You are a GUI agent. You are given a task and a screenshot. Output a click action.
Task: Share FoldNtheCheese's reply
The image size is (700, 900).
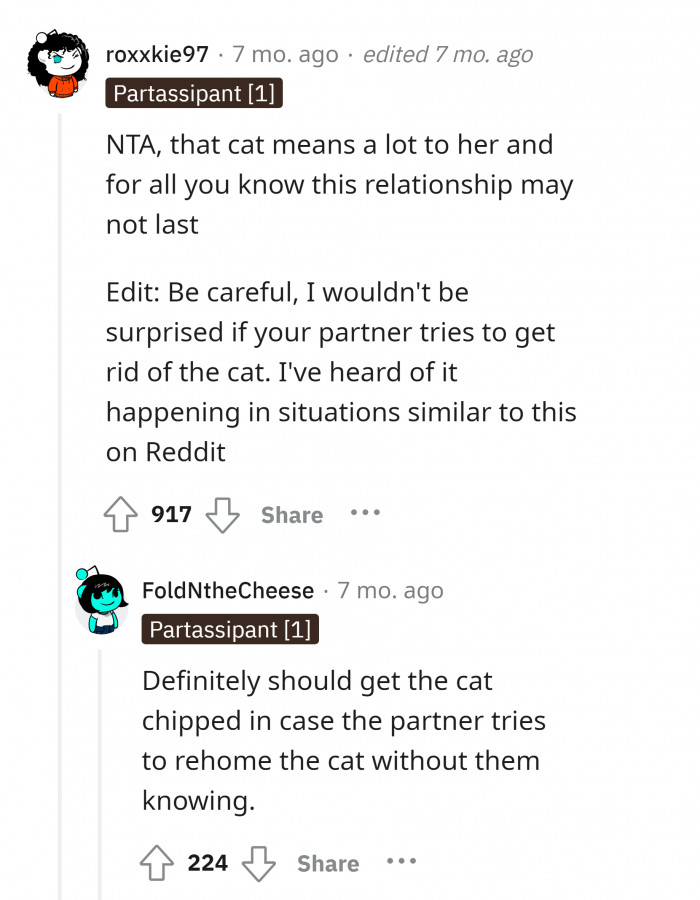328,863
